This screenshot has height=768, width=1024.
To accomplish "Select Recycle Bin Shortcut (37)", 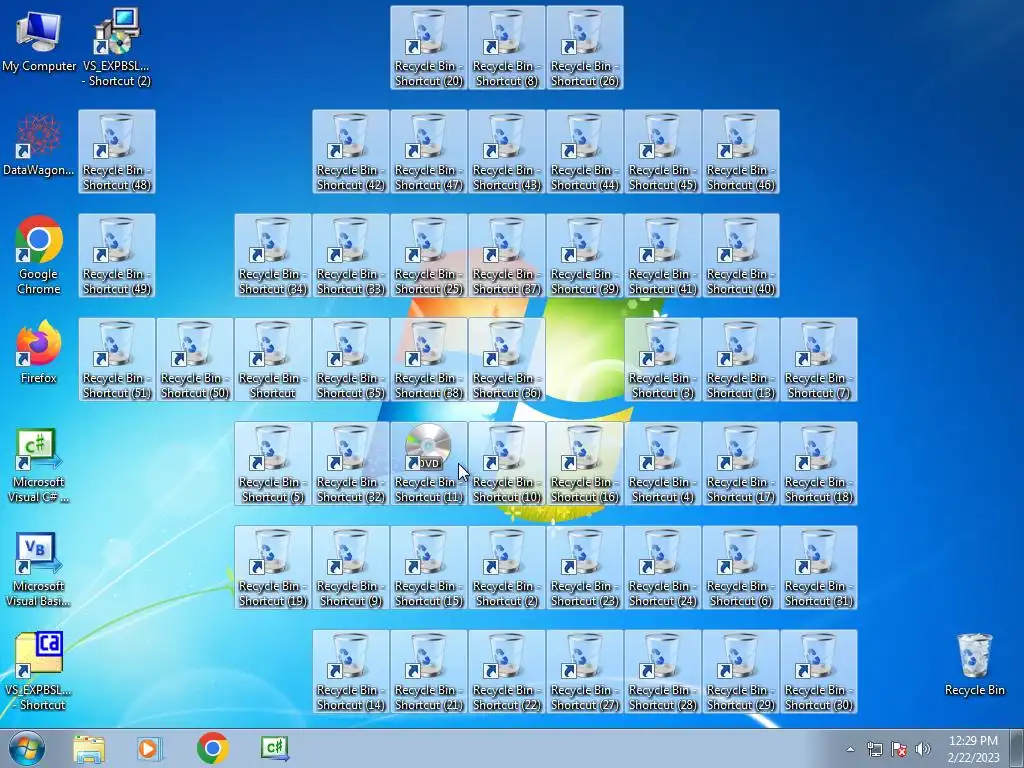I will tap(507, 255).
